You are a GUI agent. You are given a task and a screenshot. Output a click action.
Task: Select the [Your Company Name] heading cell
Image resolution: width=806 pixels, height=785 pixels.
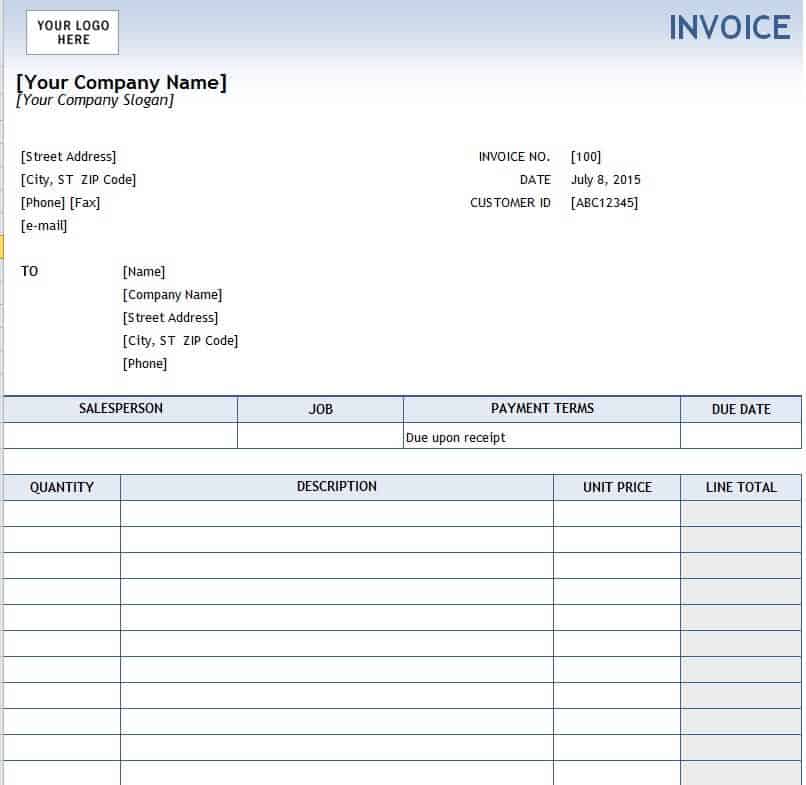[x=122, y=82]
